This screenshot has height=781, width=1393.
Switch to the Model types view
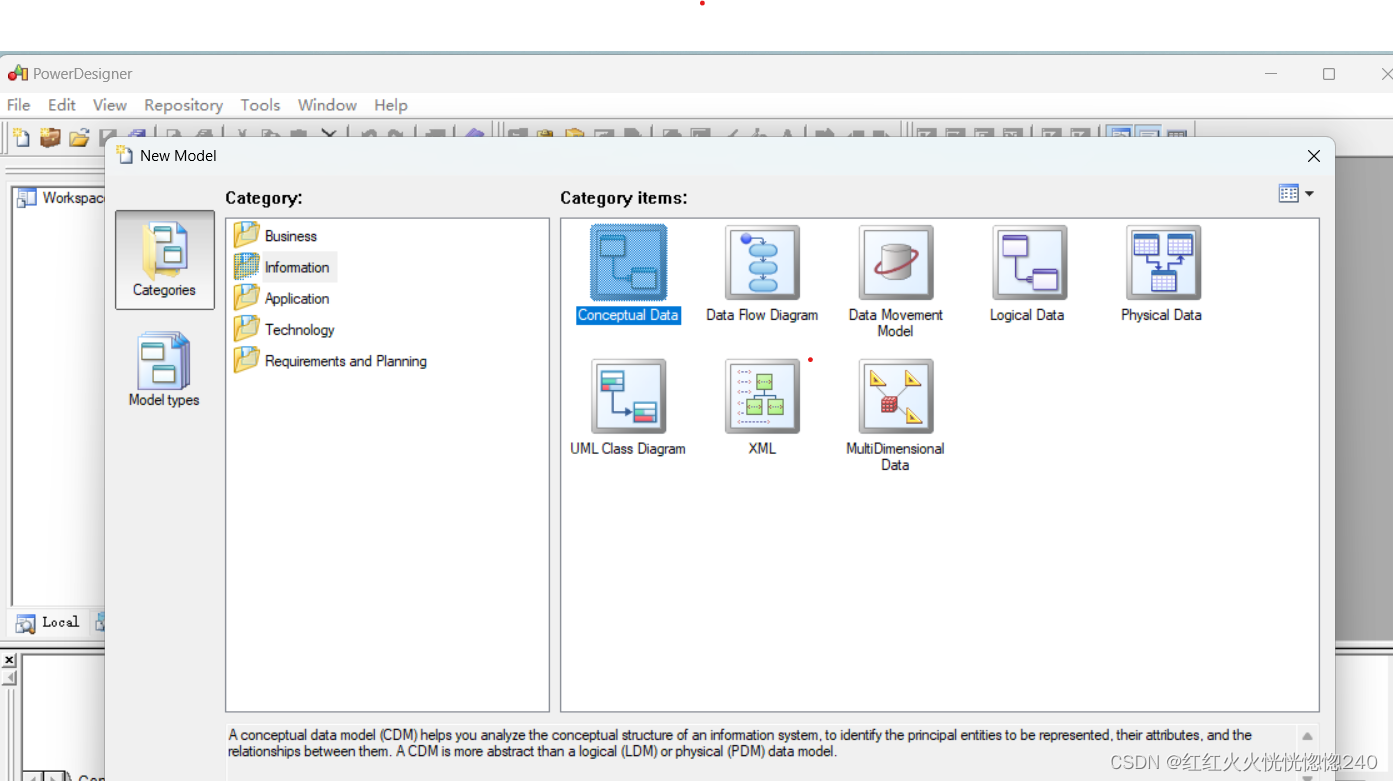point(165,369)
